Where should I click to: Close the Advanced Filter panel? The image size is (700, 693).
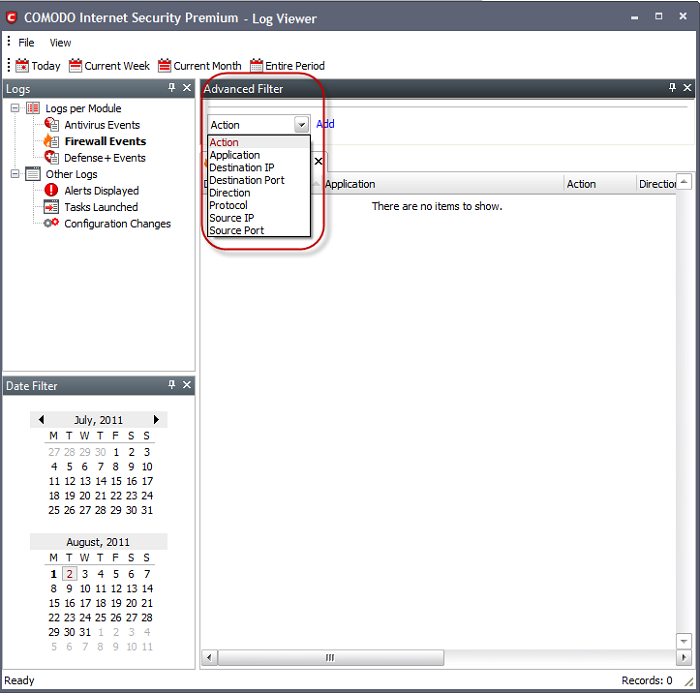688,88
